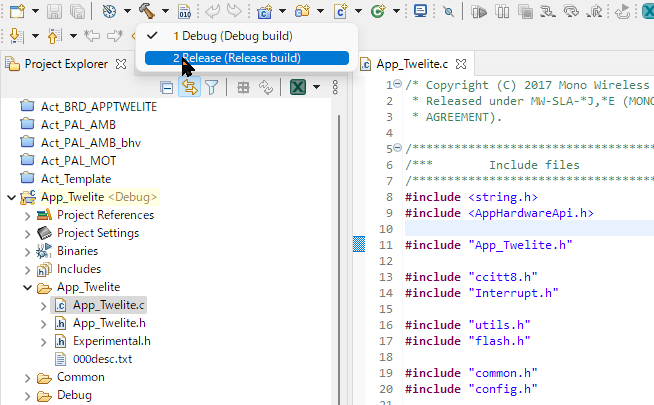Click the green New class icon
654x405 pixels.
click(378, 11)
